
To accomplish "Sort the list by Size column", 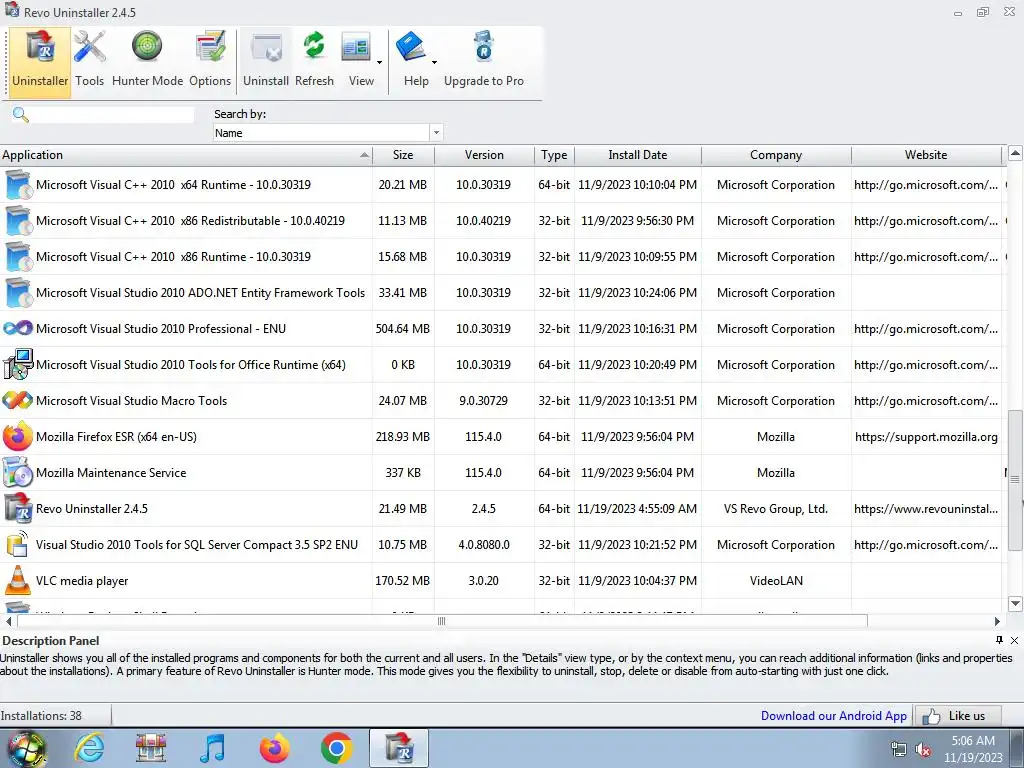I will 403,155.
